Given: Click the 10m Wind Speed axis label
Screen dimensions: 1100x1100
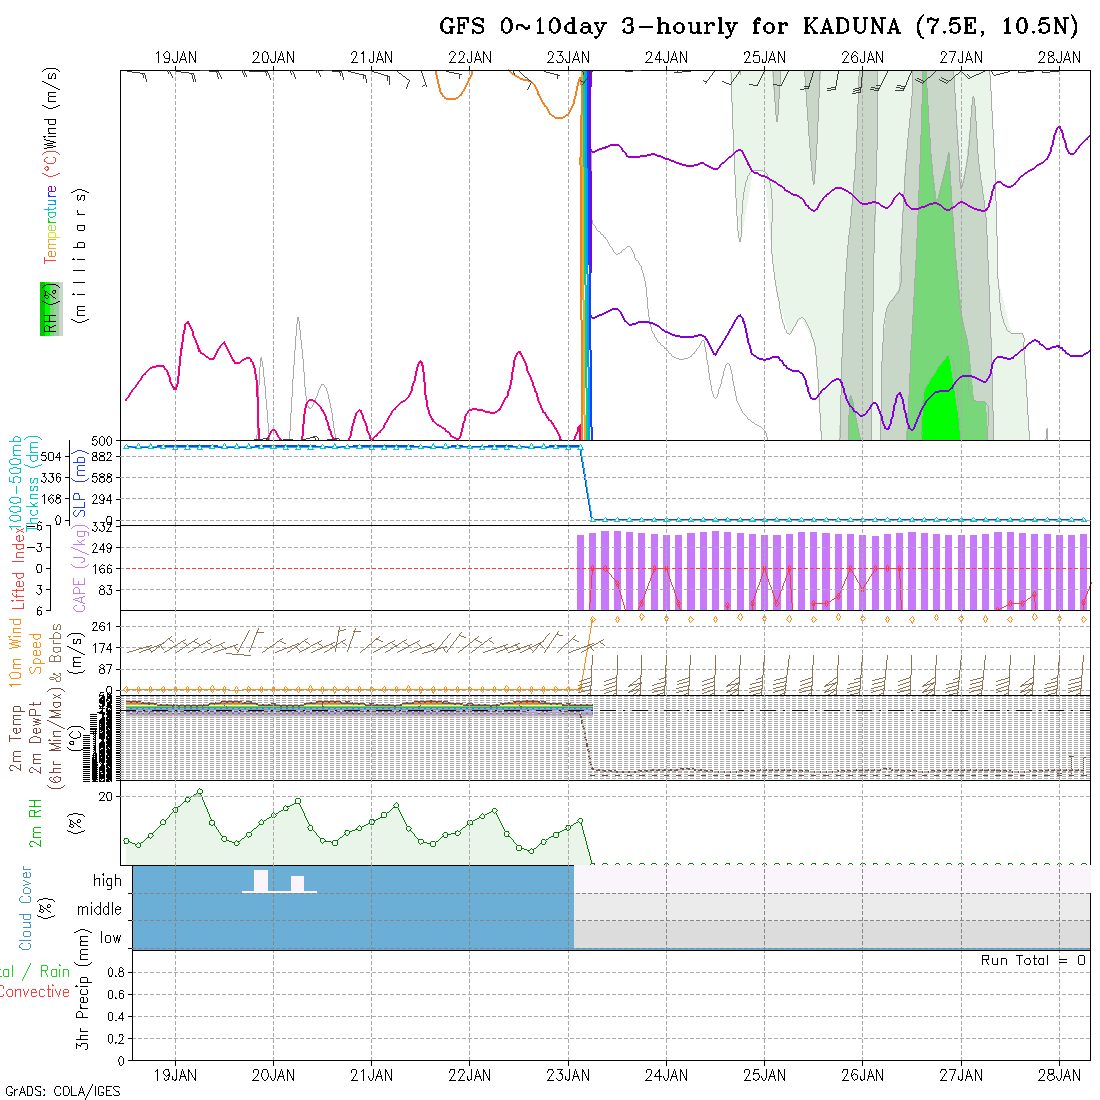Looking at the screenshot, I should (25, 654).
